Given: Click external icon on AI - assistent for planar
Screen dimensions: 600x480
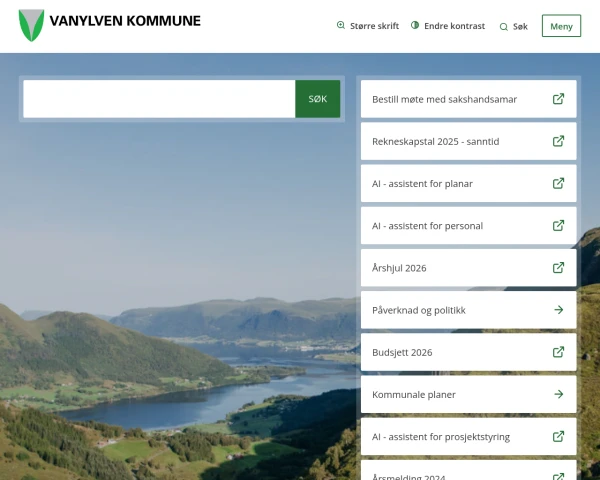Looking at the screenshot, I should pyautogui.click(x=558, y=183).
